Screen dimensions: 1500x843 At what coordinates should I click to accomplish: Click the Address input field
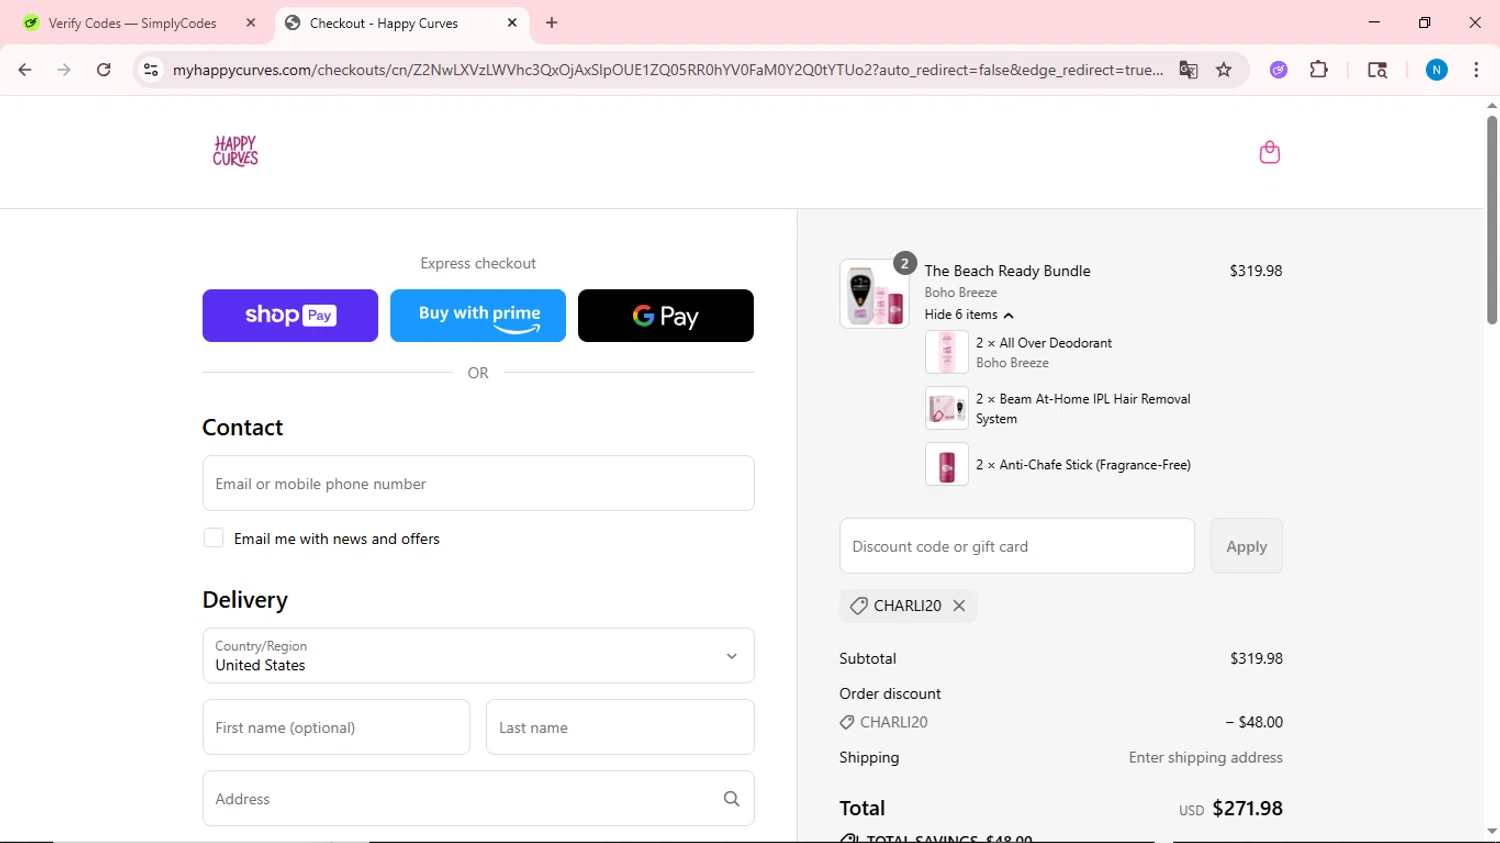(478, 798)
